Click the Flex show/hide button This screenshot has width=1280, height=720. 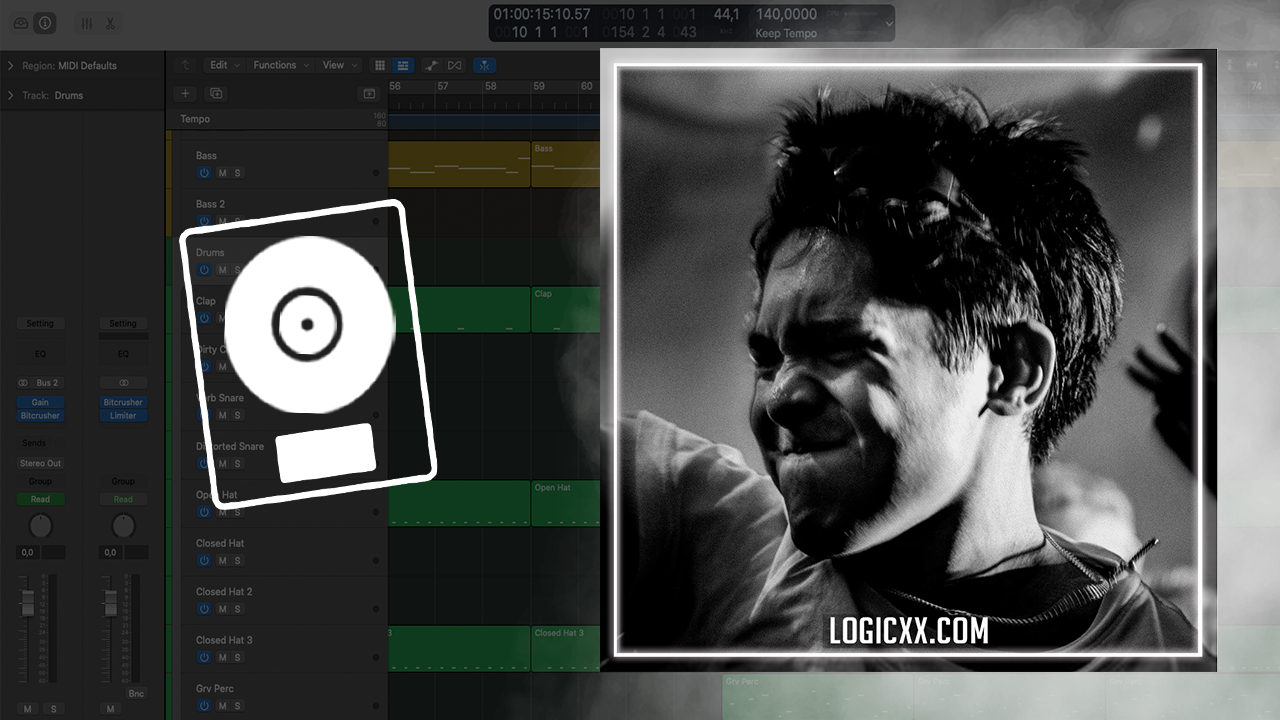(455, 65)
